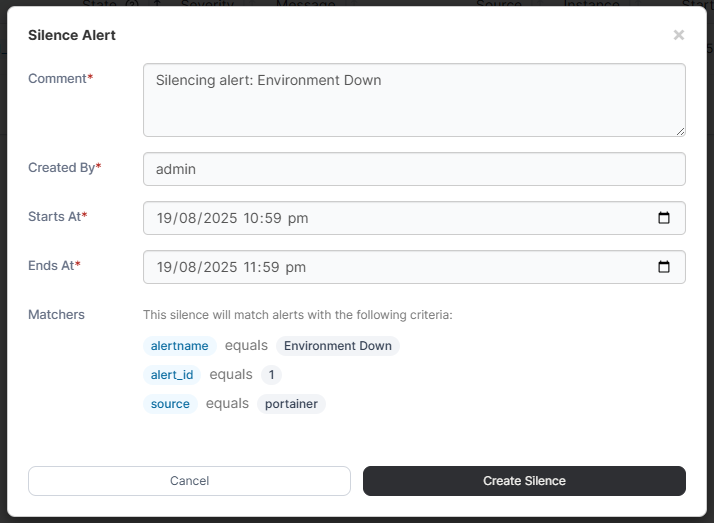
Task: Click the Comment box resize handle
Action: (680, 131)
